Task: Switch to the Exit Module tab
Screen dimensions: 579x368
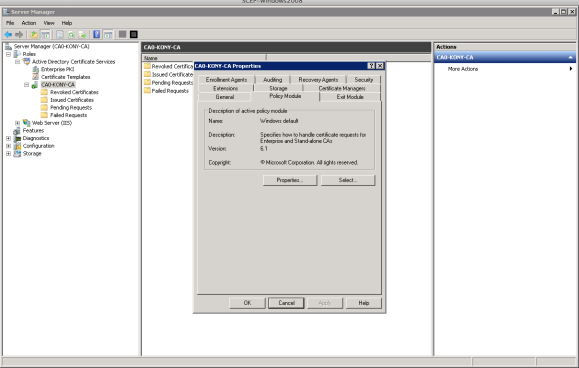Action: (x=350, y=97)
